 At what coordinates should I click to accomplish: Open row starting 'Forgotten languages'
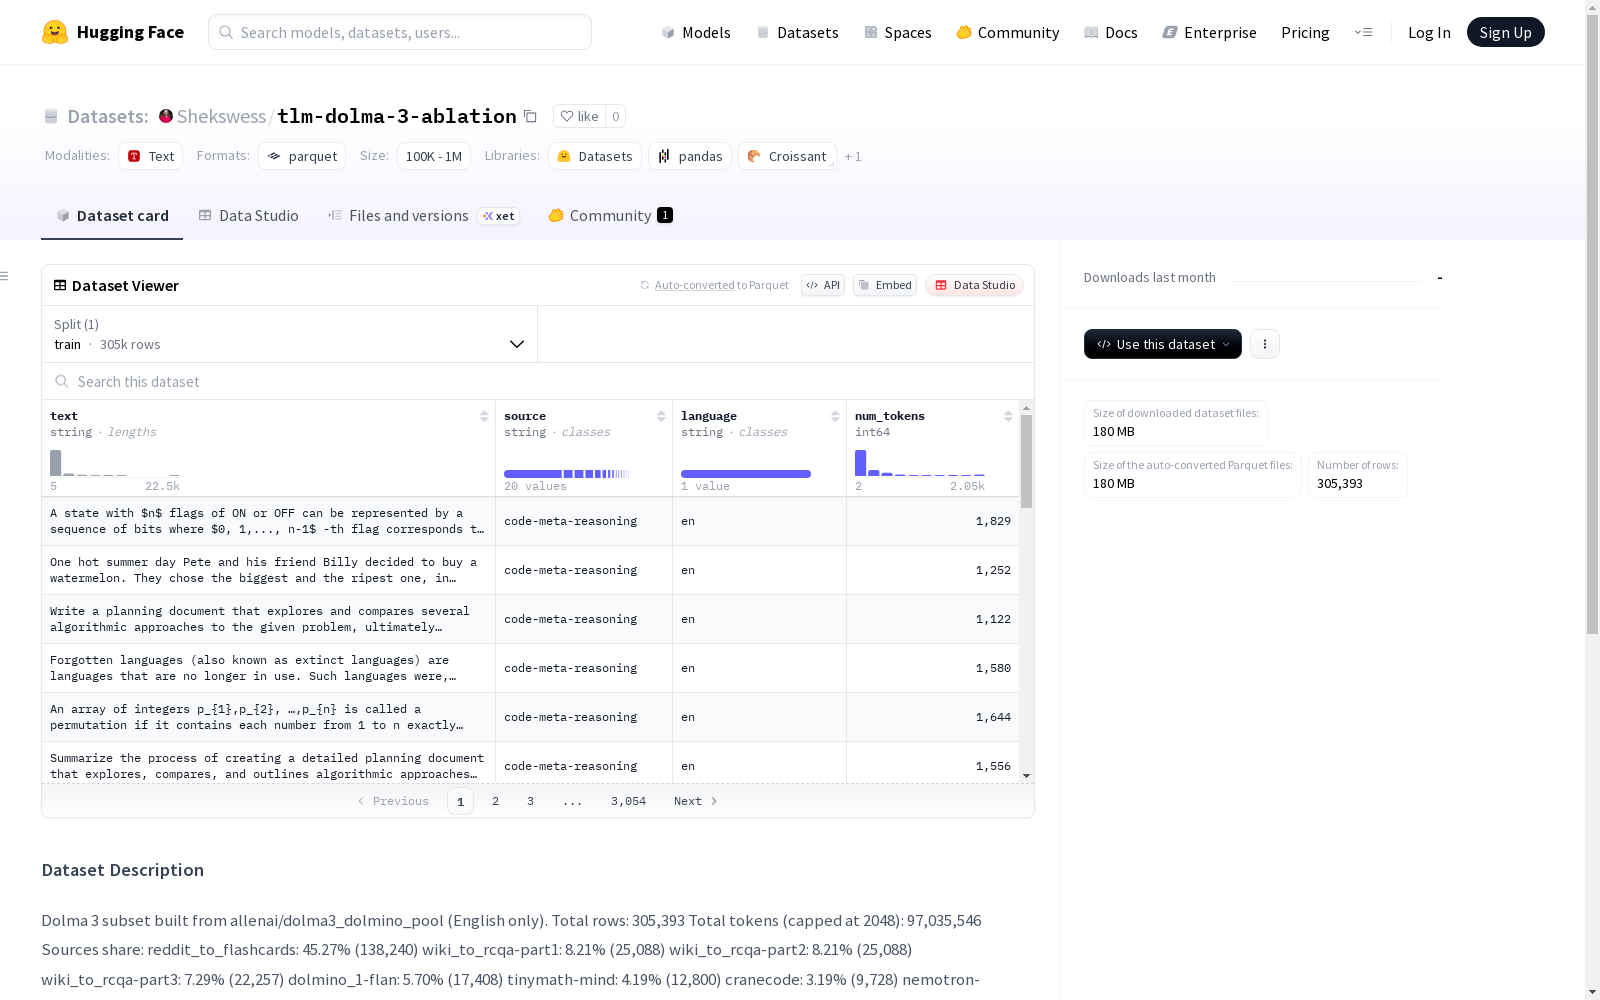531,668
